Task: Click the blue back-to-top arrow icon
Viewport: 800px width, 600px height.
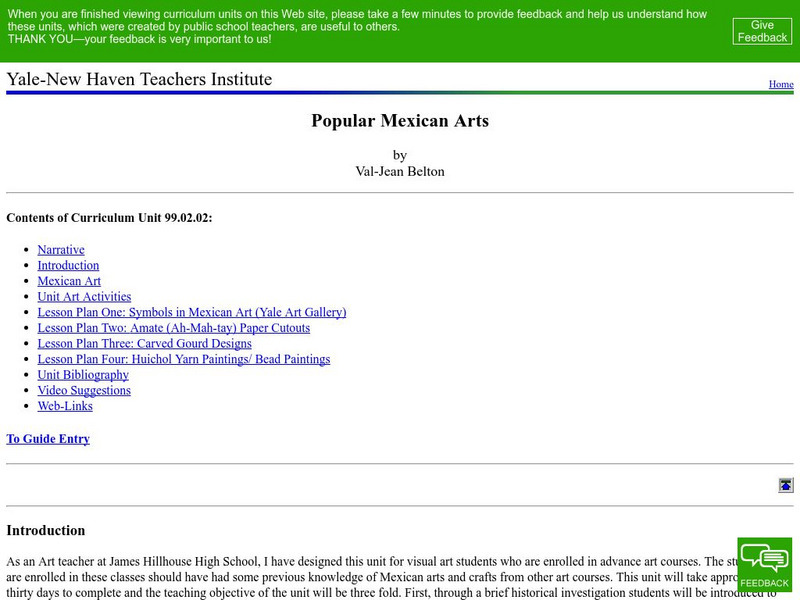Action: tap(786, 485)
